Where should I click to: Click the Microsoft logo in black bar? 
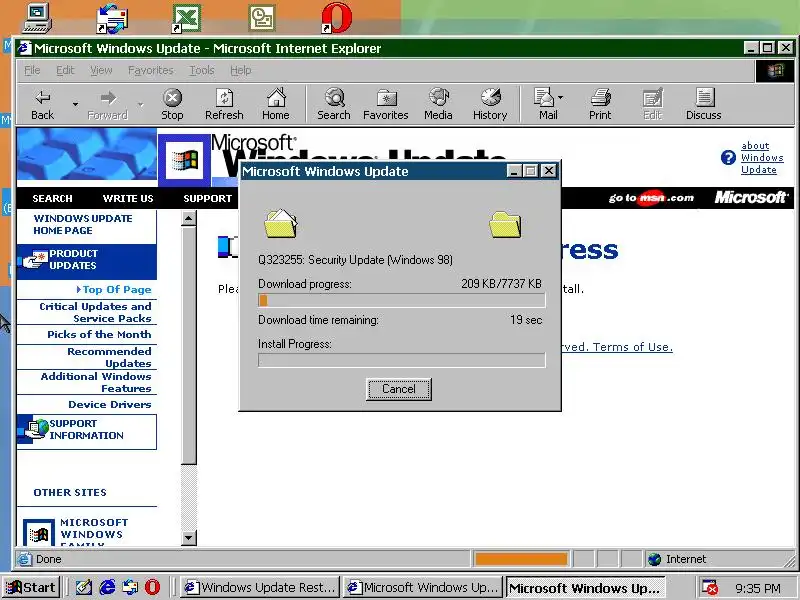pos(751,197)
